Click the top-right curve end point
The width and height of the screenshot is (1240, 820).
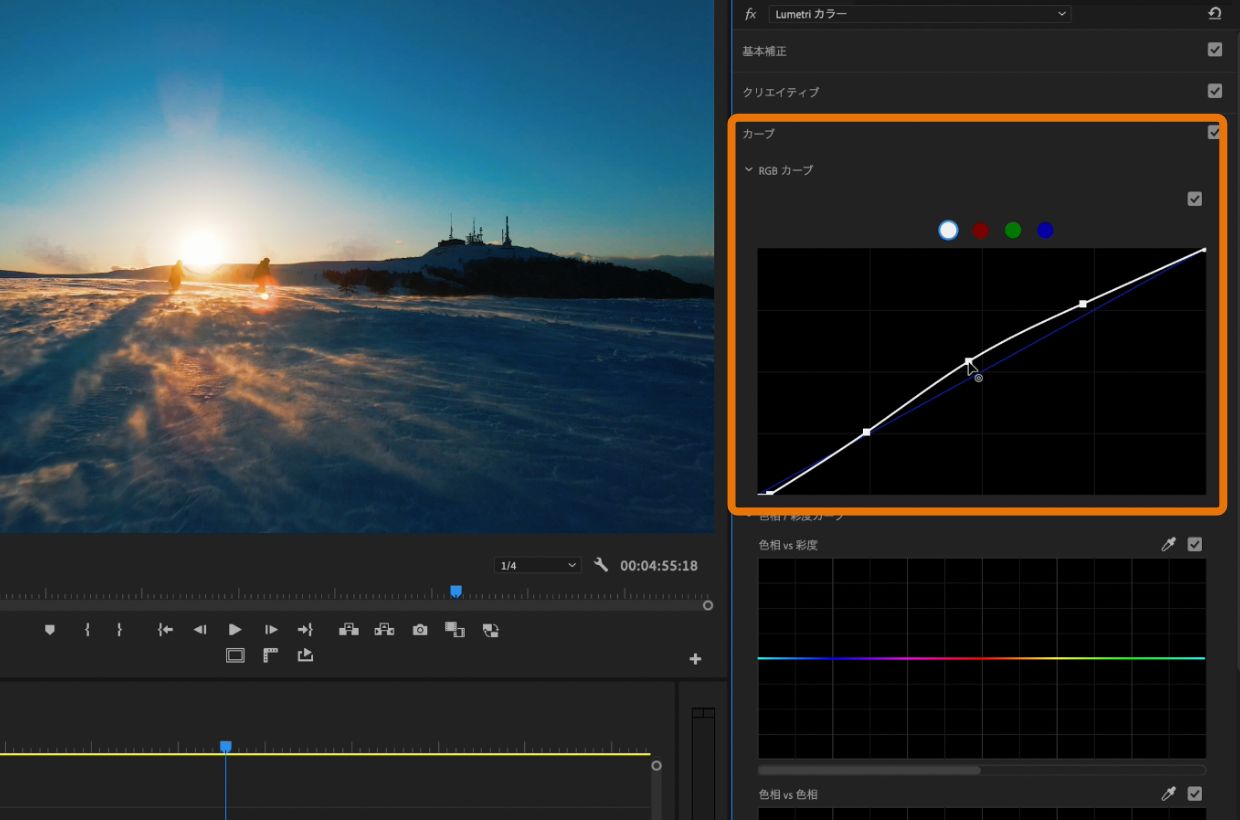1204,250
